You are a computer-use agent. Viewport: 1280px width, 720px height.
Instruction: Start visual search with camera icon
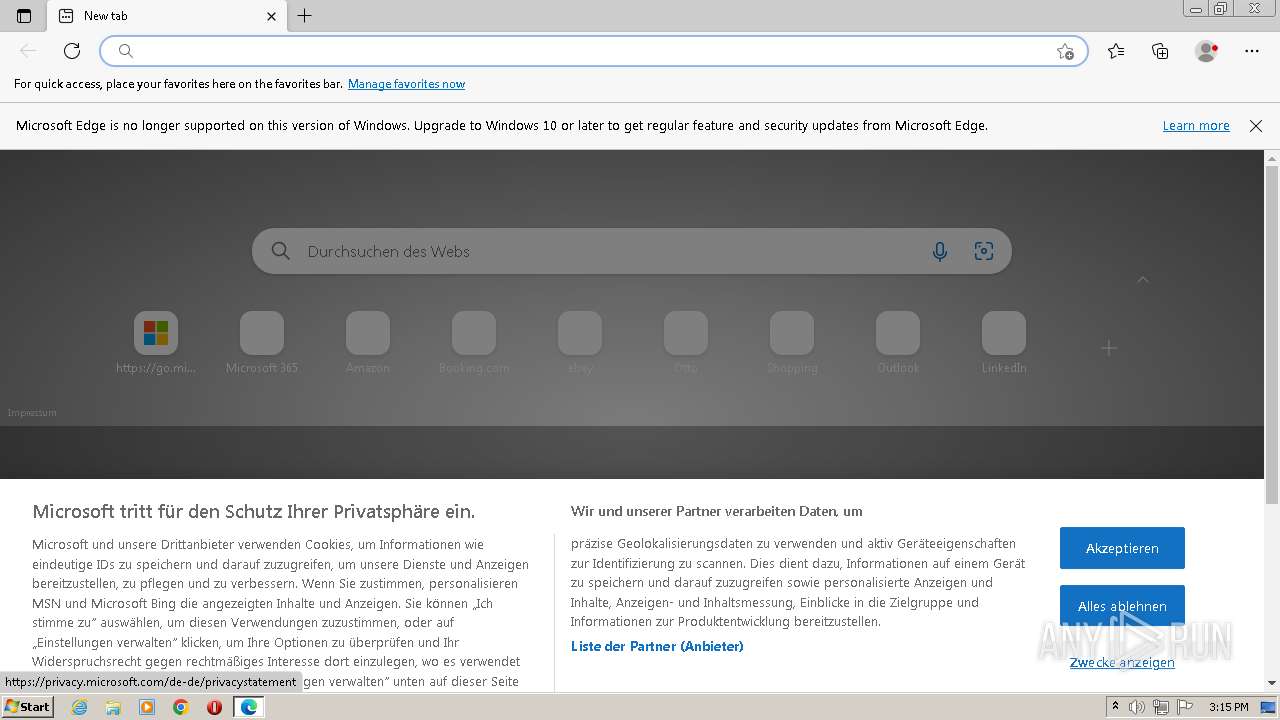[984, 251]
